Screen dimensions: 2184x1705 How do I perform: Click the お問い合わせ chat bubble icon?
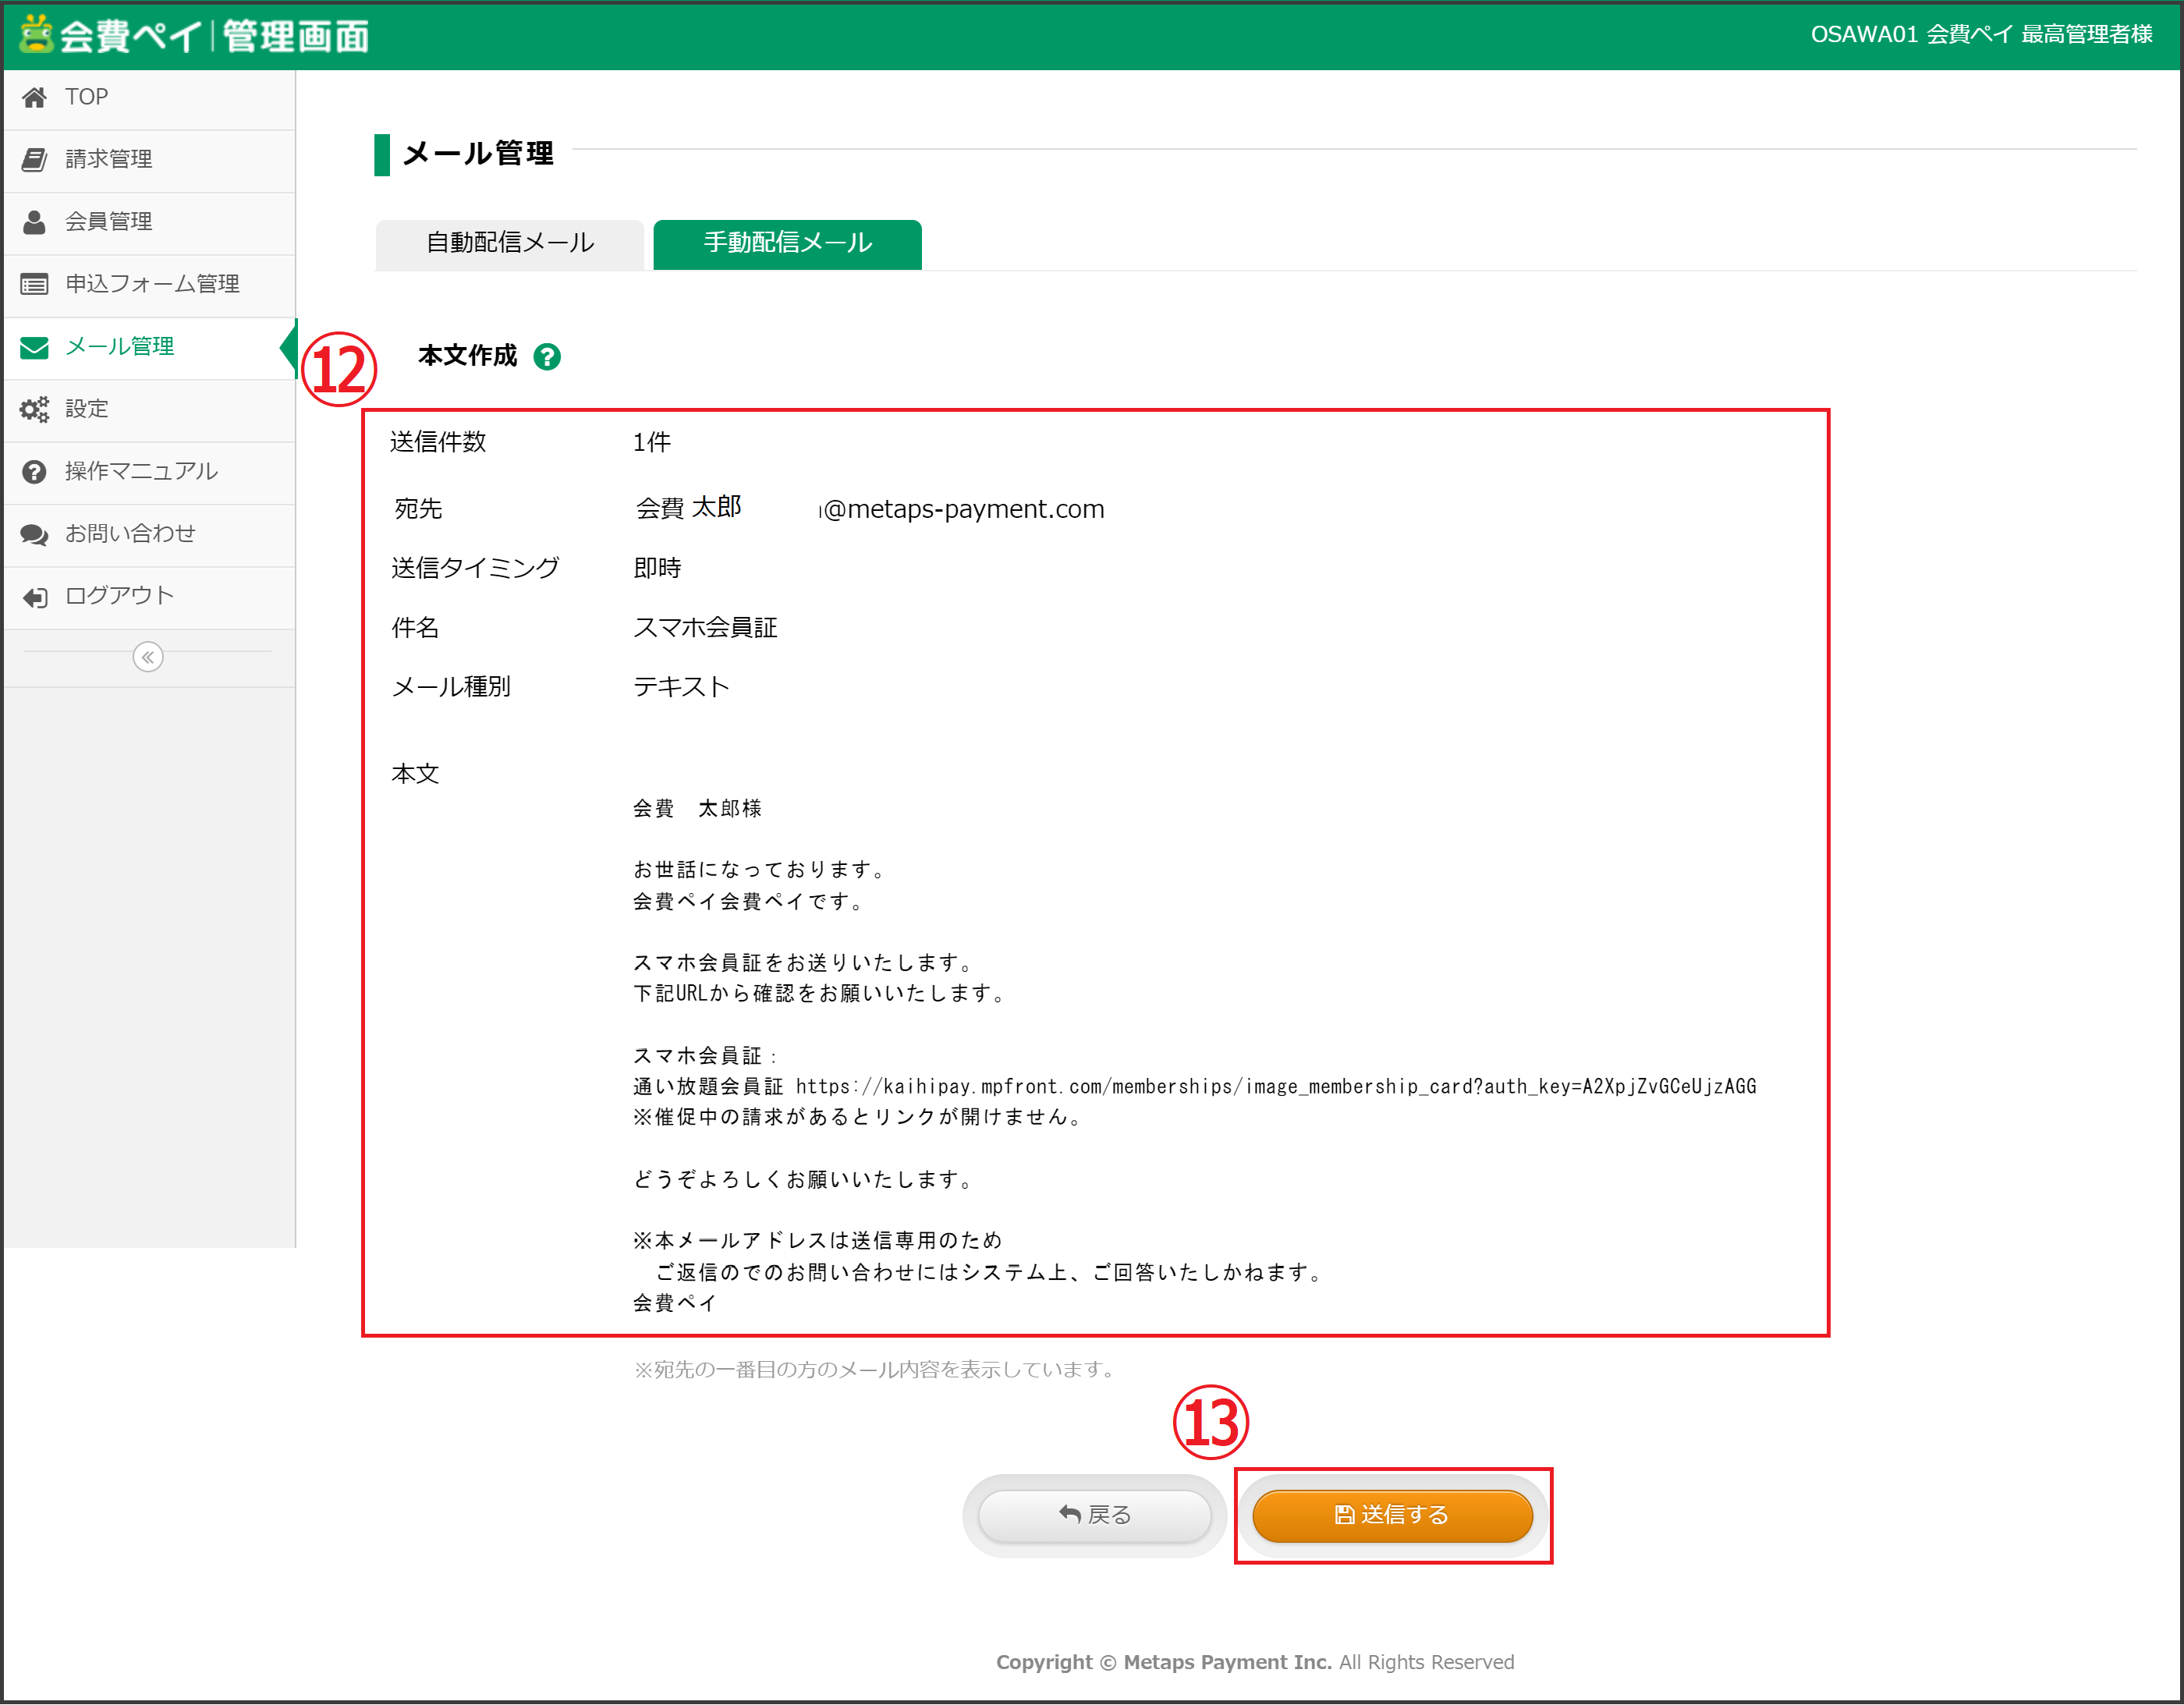(34, 534)
